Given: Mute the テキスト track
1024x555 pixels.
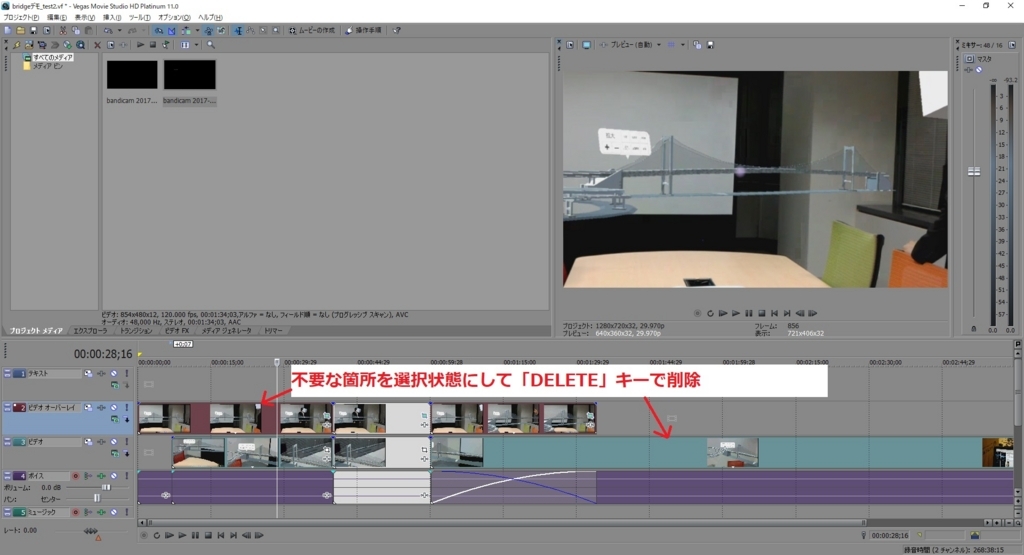Looking at the screenshot, I should [114, 373].
